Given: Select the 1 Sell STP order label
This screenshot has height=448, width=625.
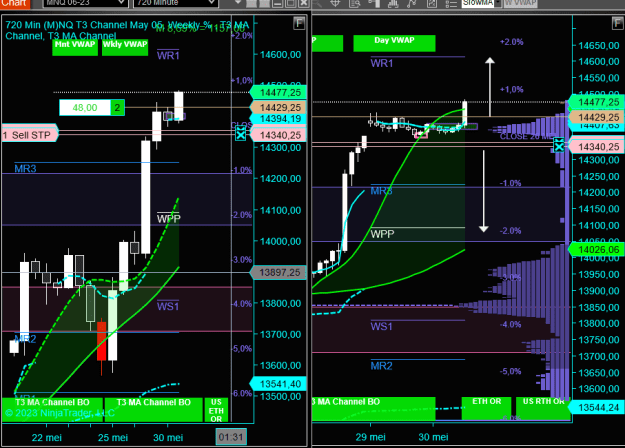Looking at the screenshot, I should (29, 135).
